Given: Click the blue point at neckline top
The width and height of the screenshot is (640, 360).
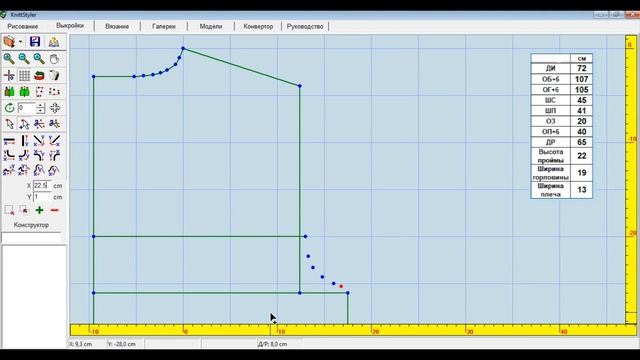Looking at the screenshot, I should click(183, 48).
